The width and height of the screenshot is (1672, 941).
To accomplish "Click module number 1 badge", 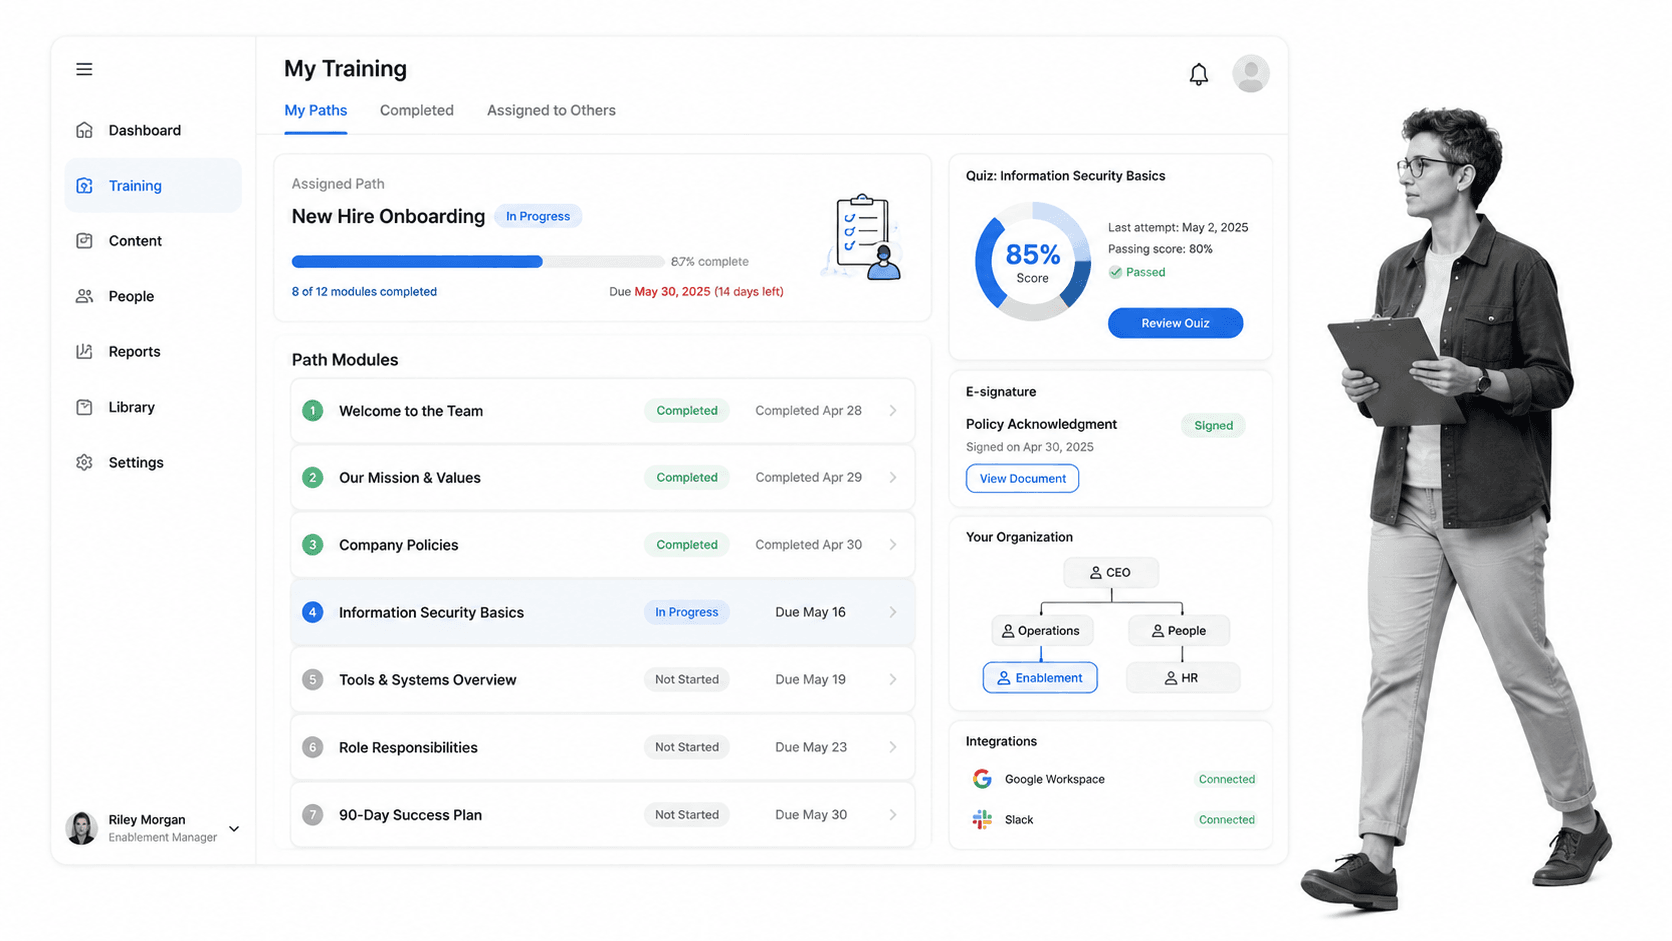I will point(313,411).
